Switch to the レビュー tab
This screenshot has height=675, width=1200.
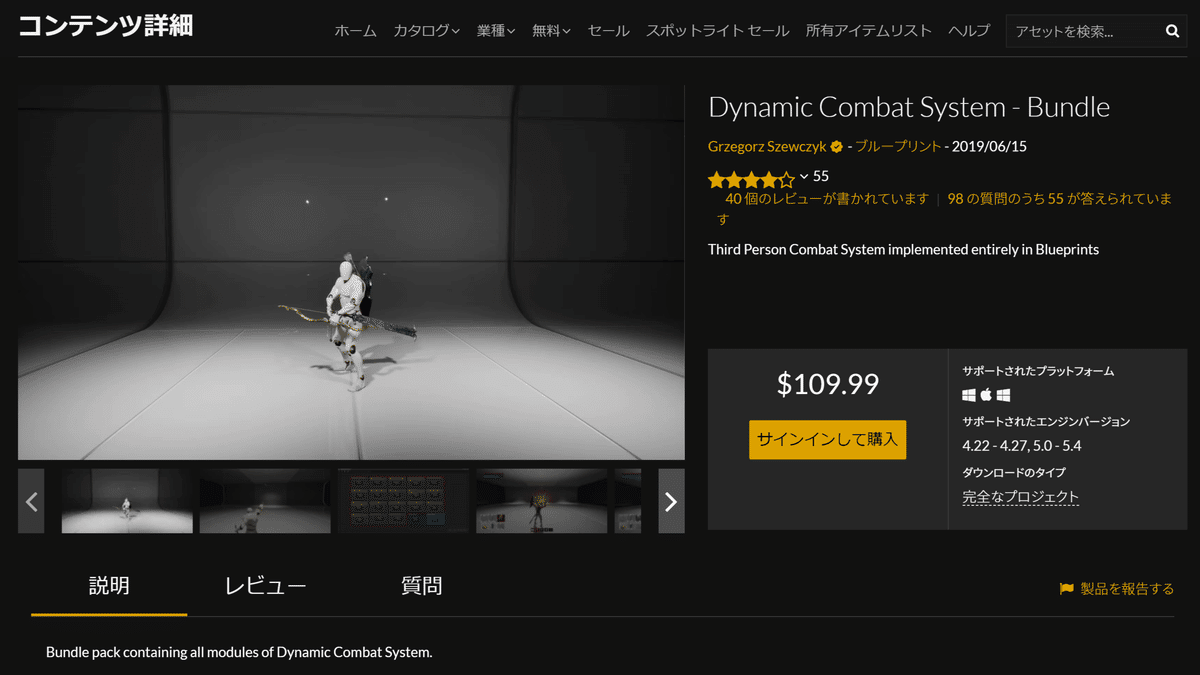coord(265,586)
